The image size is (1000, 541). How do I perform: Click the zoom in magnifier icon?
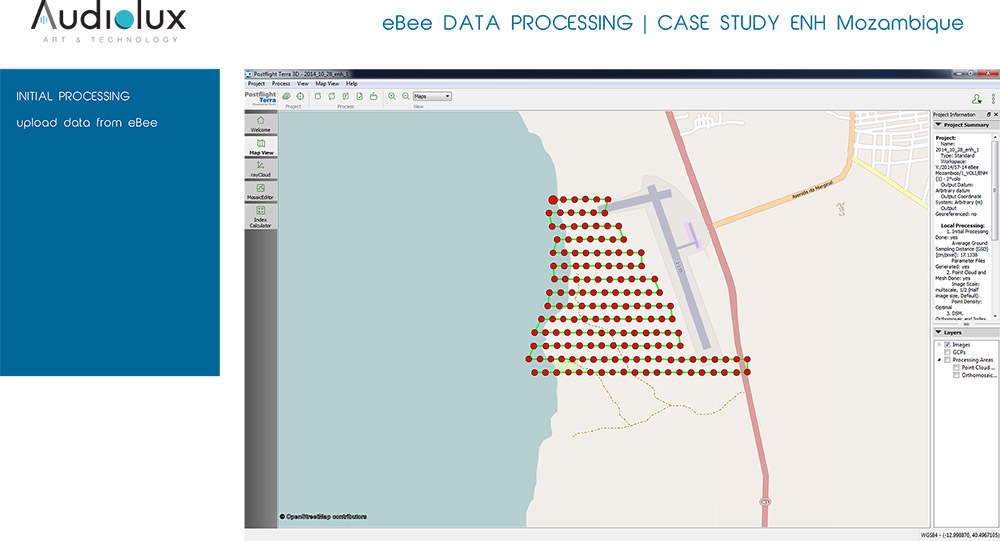click(391, 96)
